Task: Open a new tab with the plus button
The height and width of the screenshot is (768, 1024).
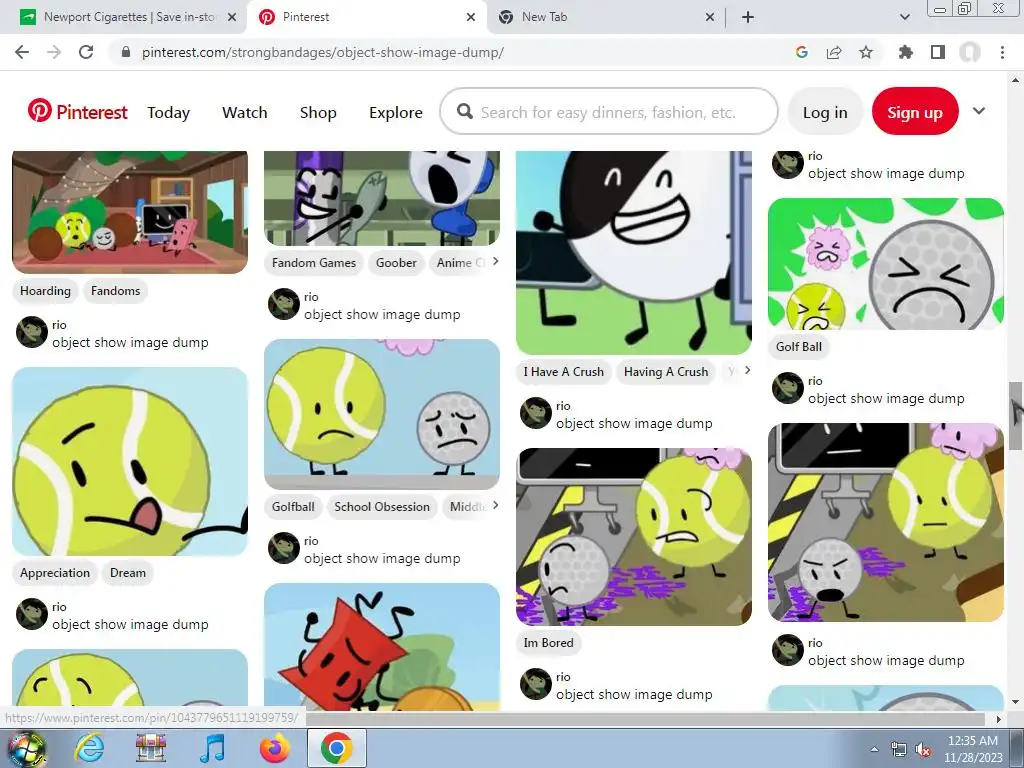Action: (748, 18)
